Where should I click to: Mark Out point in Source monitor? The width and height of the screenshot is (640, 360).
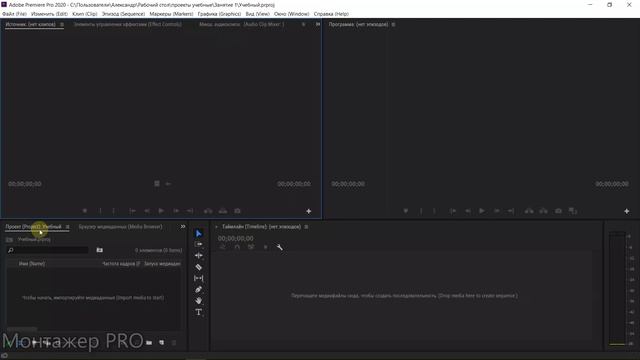(113, 211)
